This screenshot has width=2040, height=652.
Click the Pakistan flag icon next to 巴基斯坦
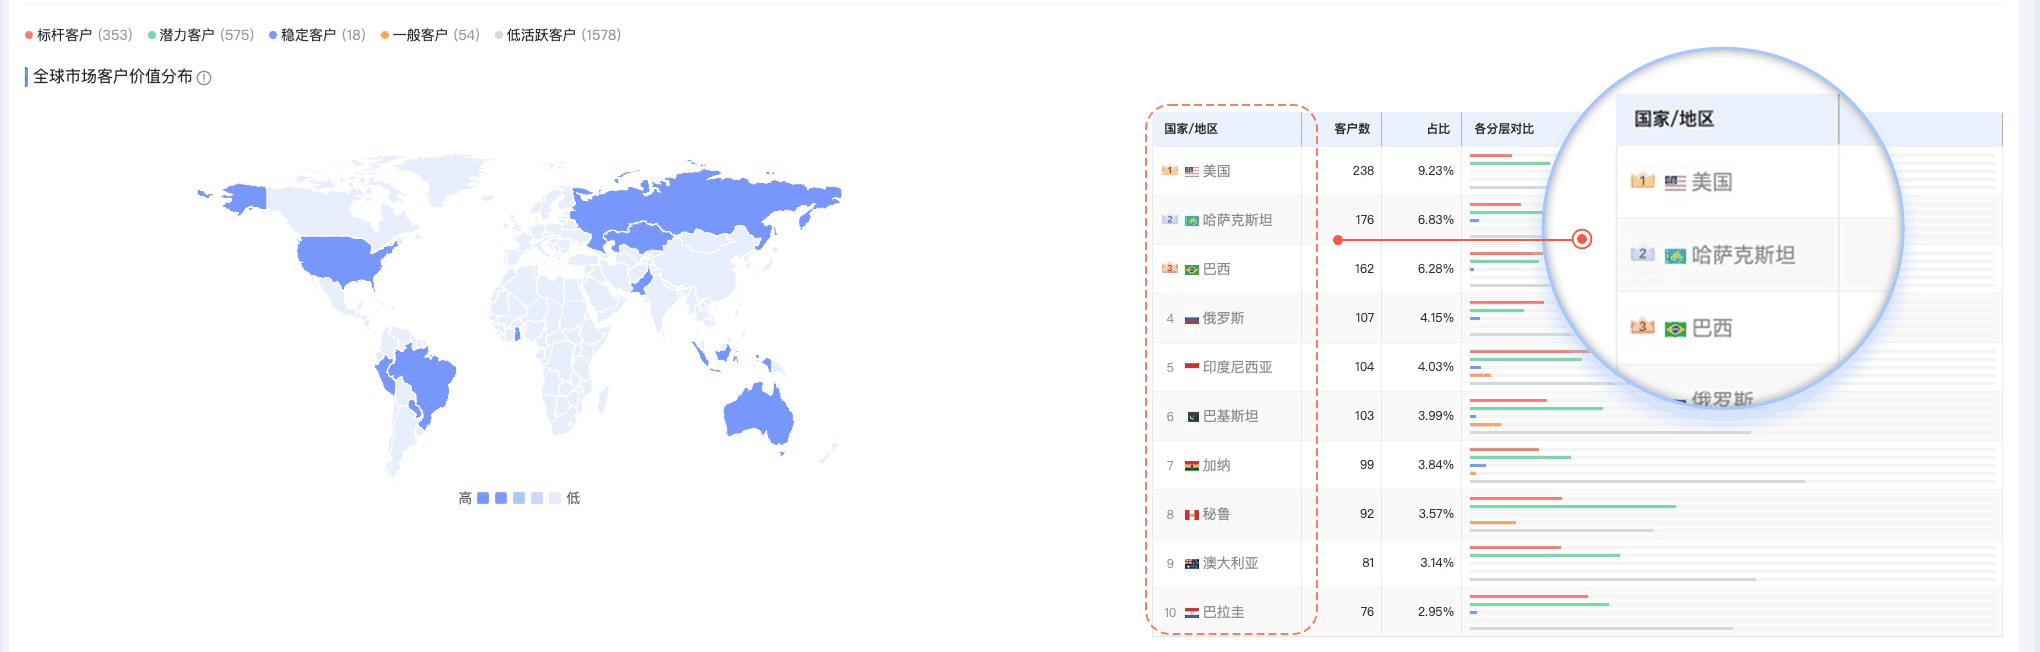tap(1190, 415)
